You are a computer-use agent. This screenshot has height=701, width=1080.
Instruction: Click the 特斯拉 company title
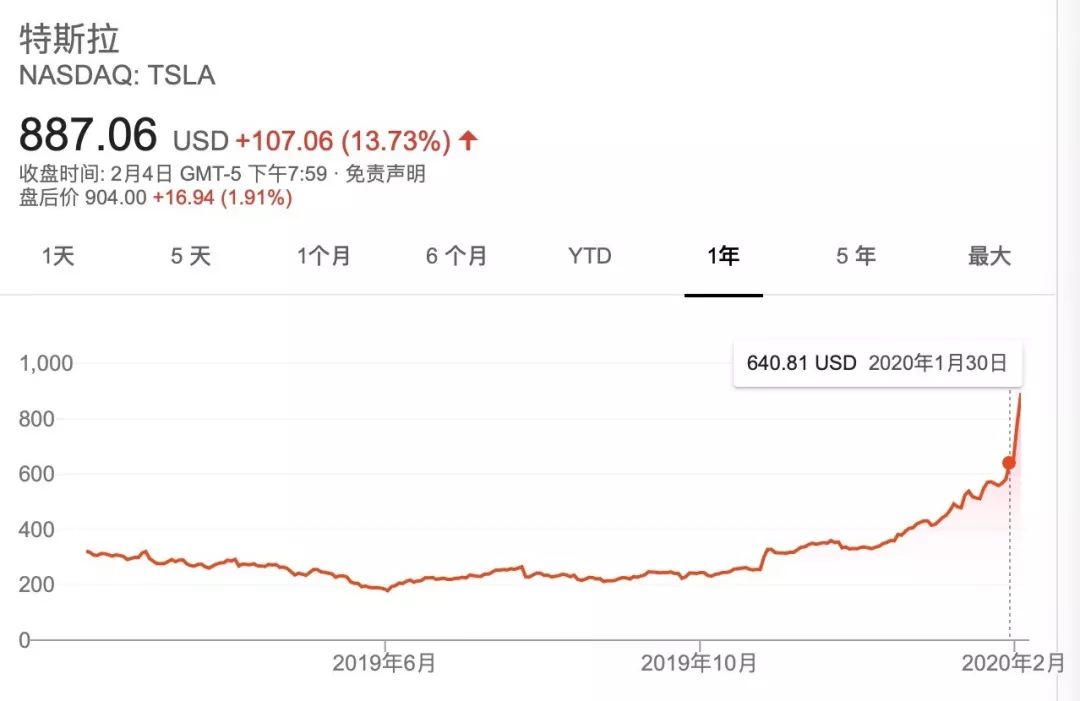pyautogui.click(x=70, y=39)
